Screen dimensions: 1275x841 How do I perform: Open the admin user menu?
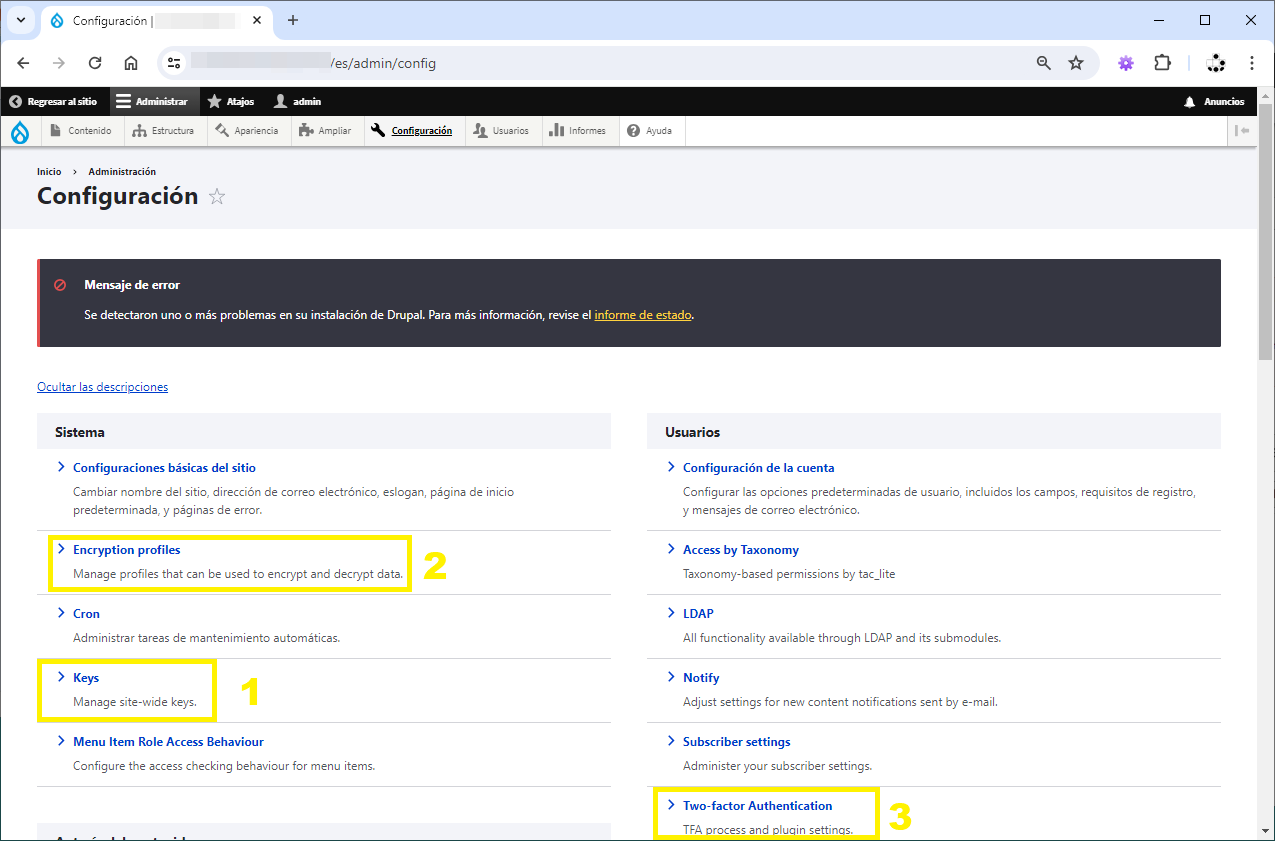pyautogui.click(x=298, y=102)
